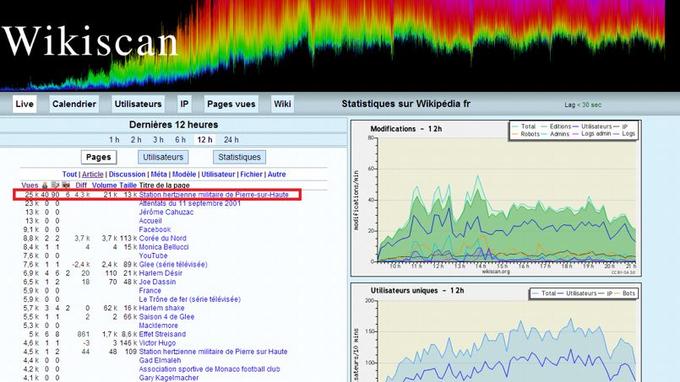Click the Statistiques button
This screenshot has height=382, width=680.
point(239,157)
